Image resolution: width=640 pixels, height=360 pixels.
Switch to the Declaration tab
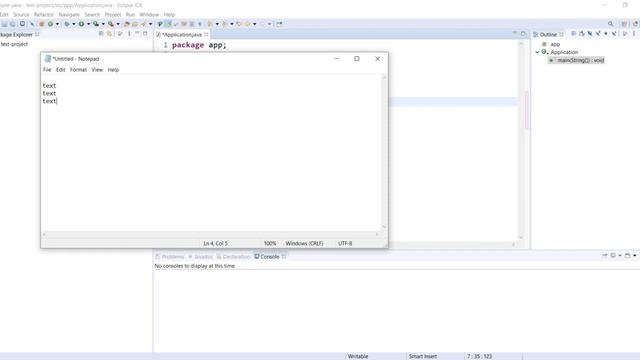[233, 257]
